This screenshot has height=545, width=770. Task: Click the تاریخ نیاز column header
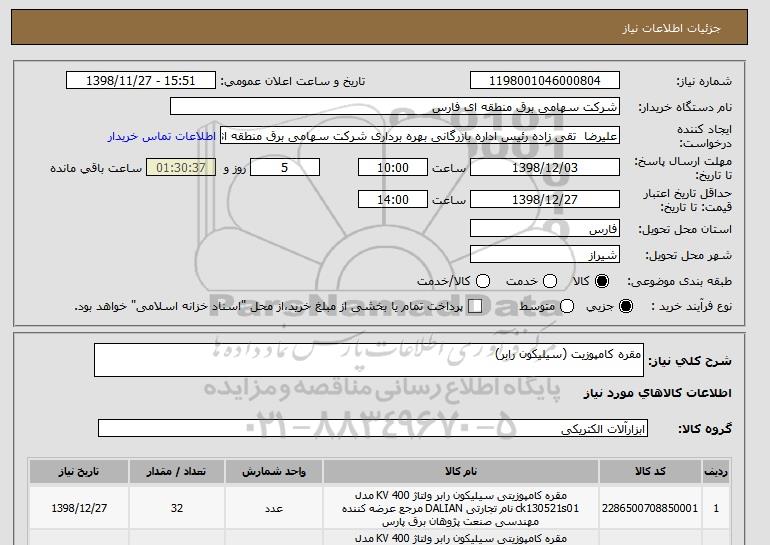(x=79, y=471)
